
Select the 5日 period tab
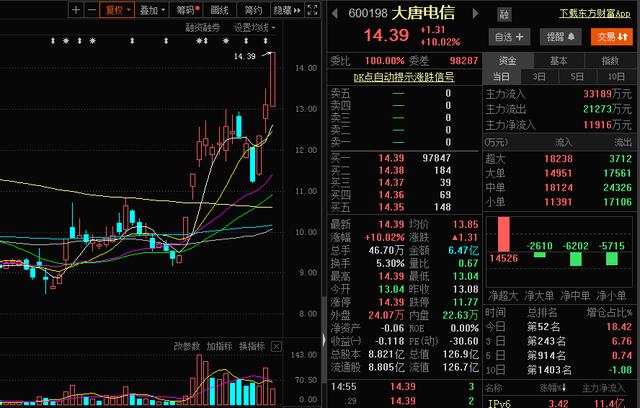(577, 77)
